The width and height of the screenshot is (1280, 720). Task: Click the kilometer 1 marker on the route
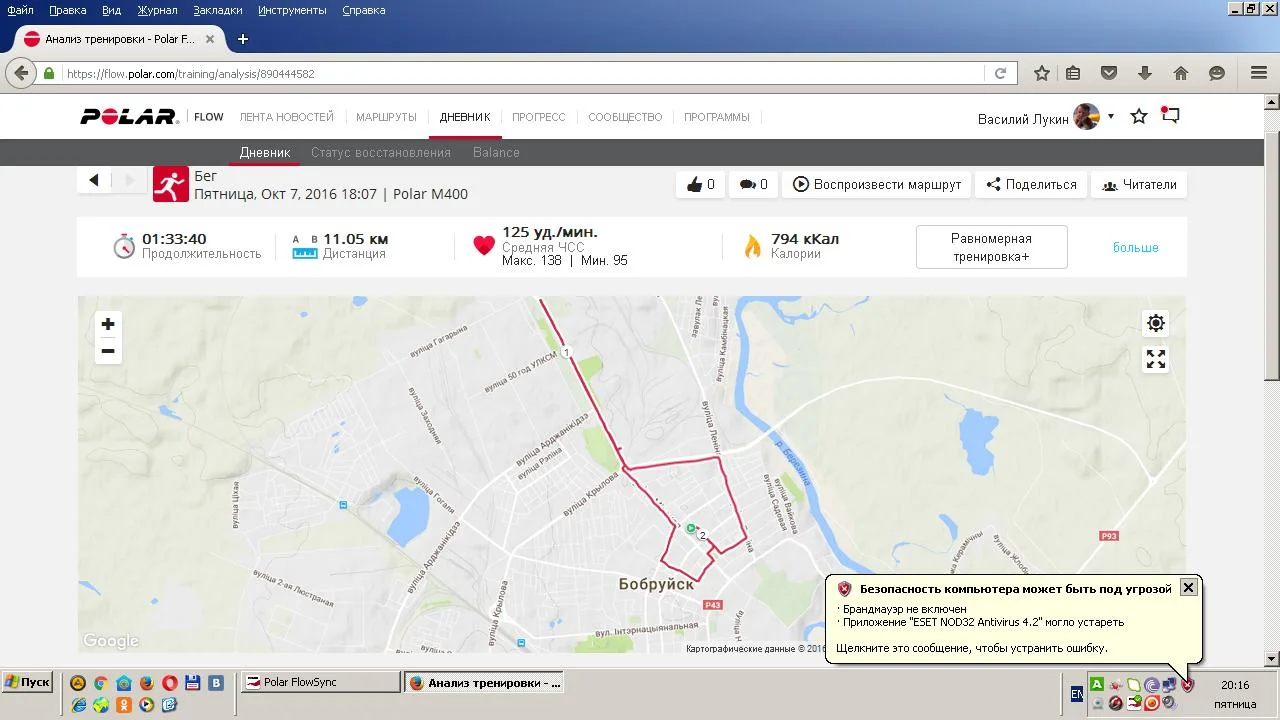click(566, 353)
